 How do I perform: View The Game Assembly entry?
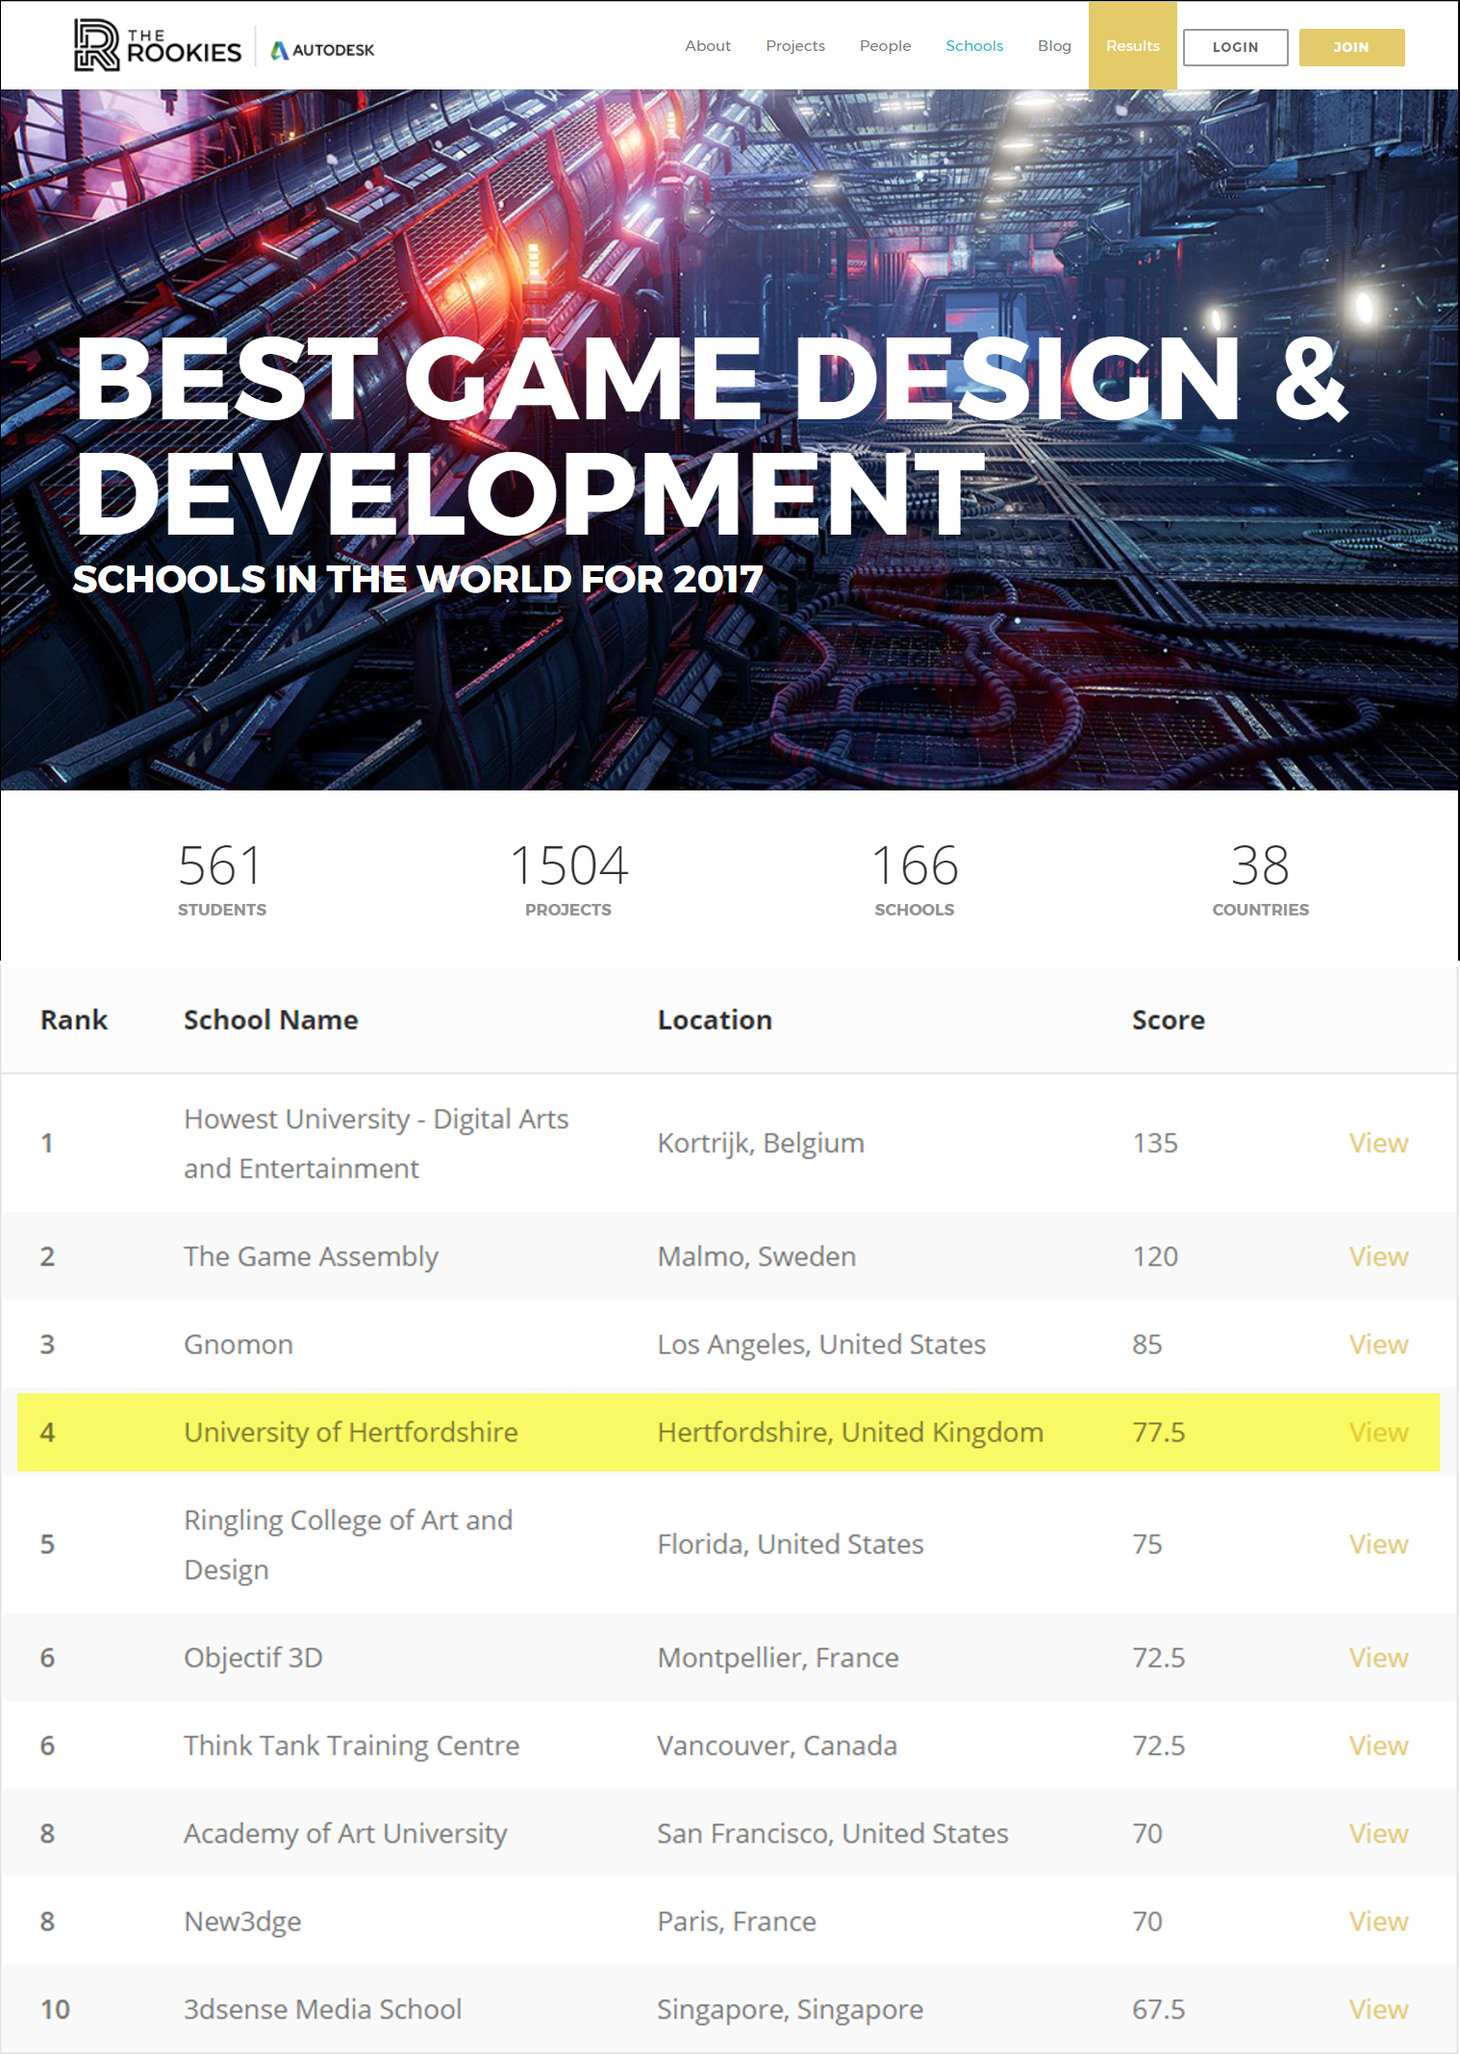[1378, 1256]
